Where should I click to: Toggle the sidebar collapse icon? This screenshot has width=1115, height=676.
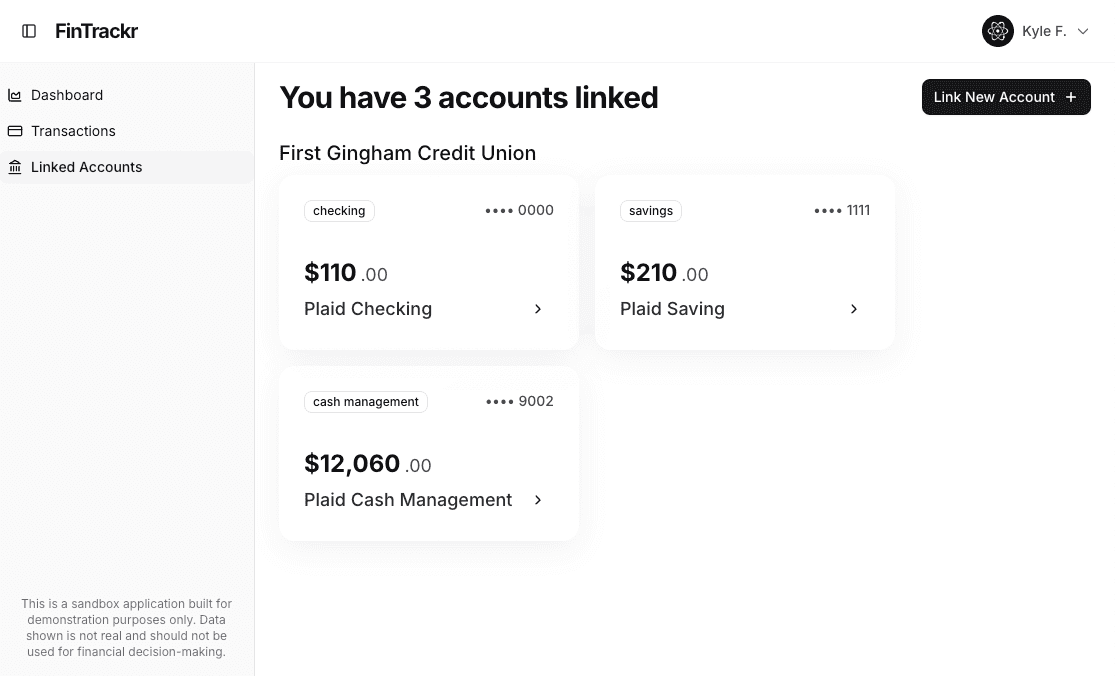click(29, 31)
